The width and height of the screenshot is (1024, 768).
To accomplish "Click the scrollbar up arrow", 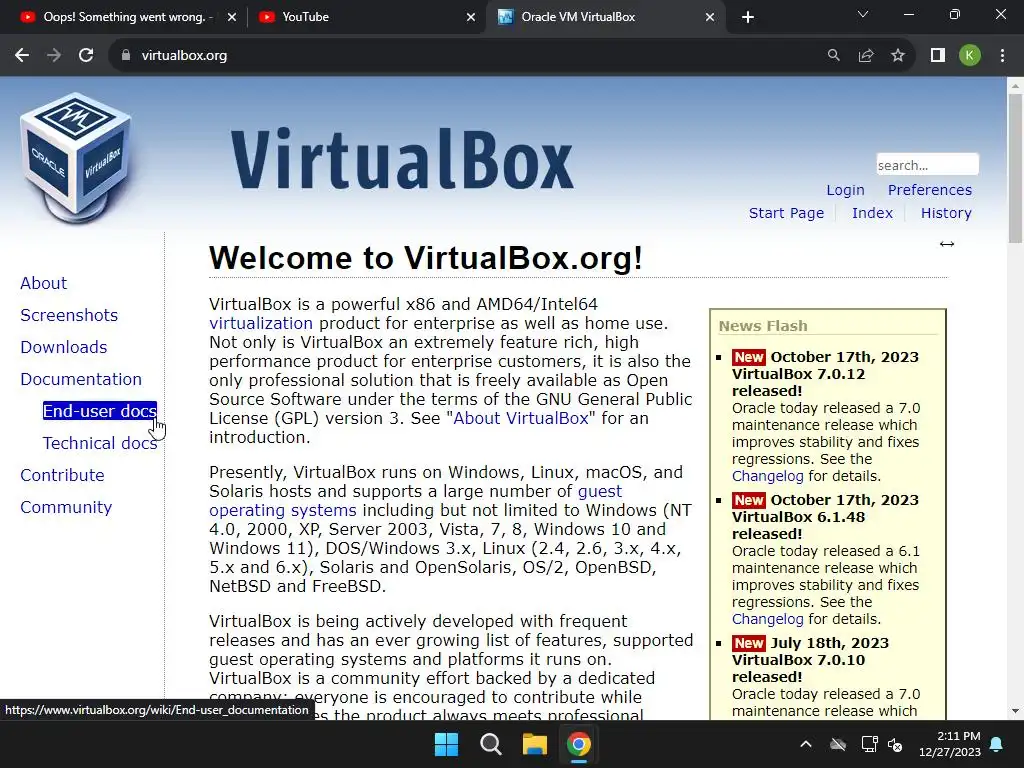I will click(1015, 86).
